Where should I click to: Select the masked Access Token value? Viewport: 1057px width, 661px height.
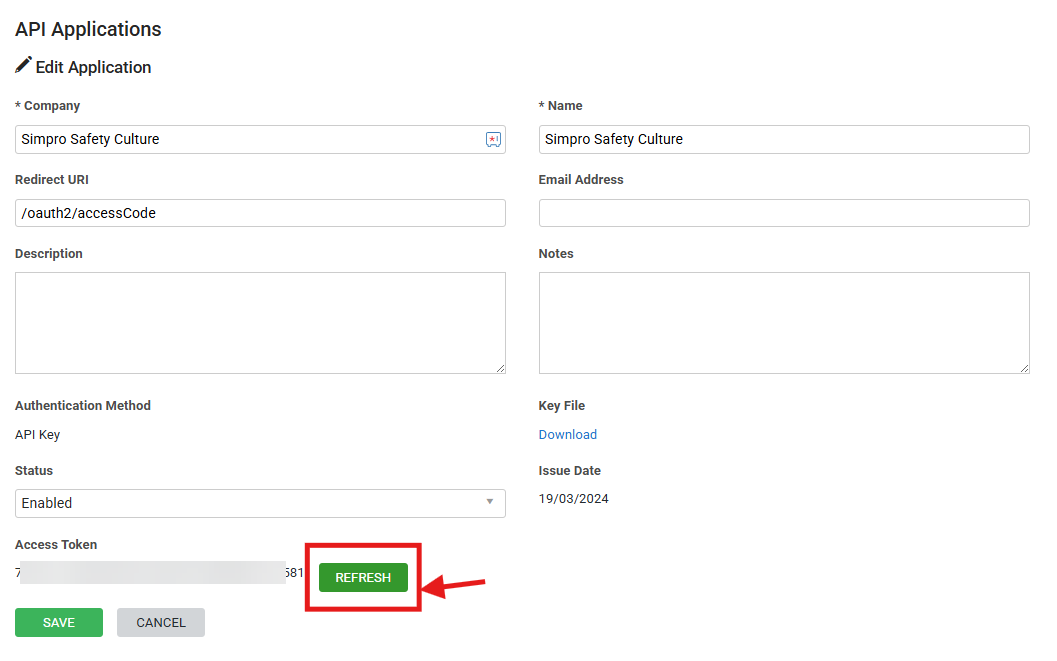pyautogui.click(x=159, y=573)
